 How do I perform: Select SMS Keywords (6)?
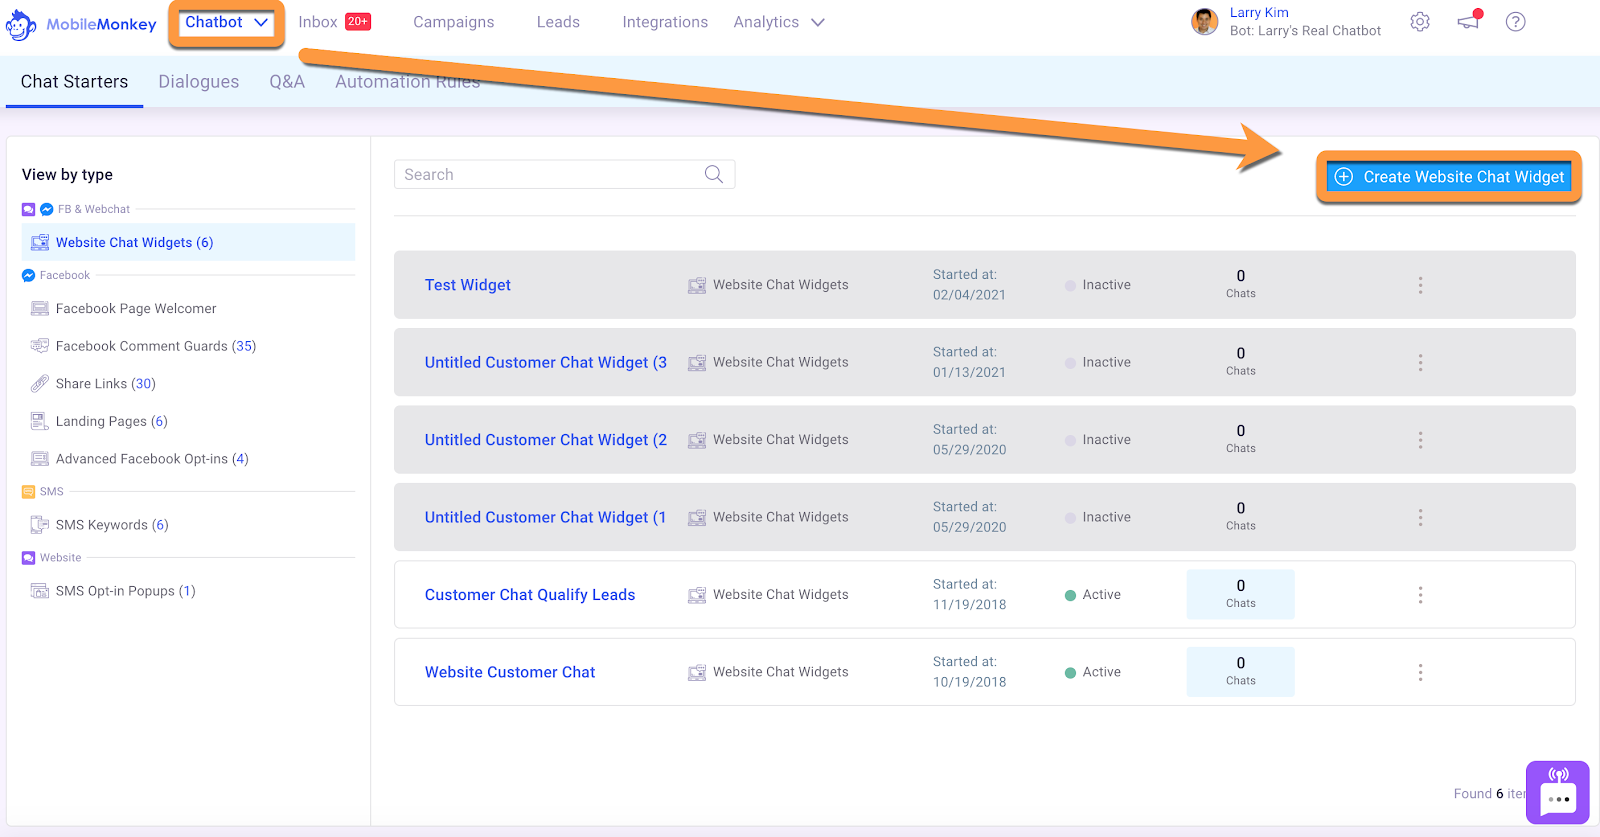tap(112, 525)
